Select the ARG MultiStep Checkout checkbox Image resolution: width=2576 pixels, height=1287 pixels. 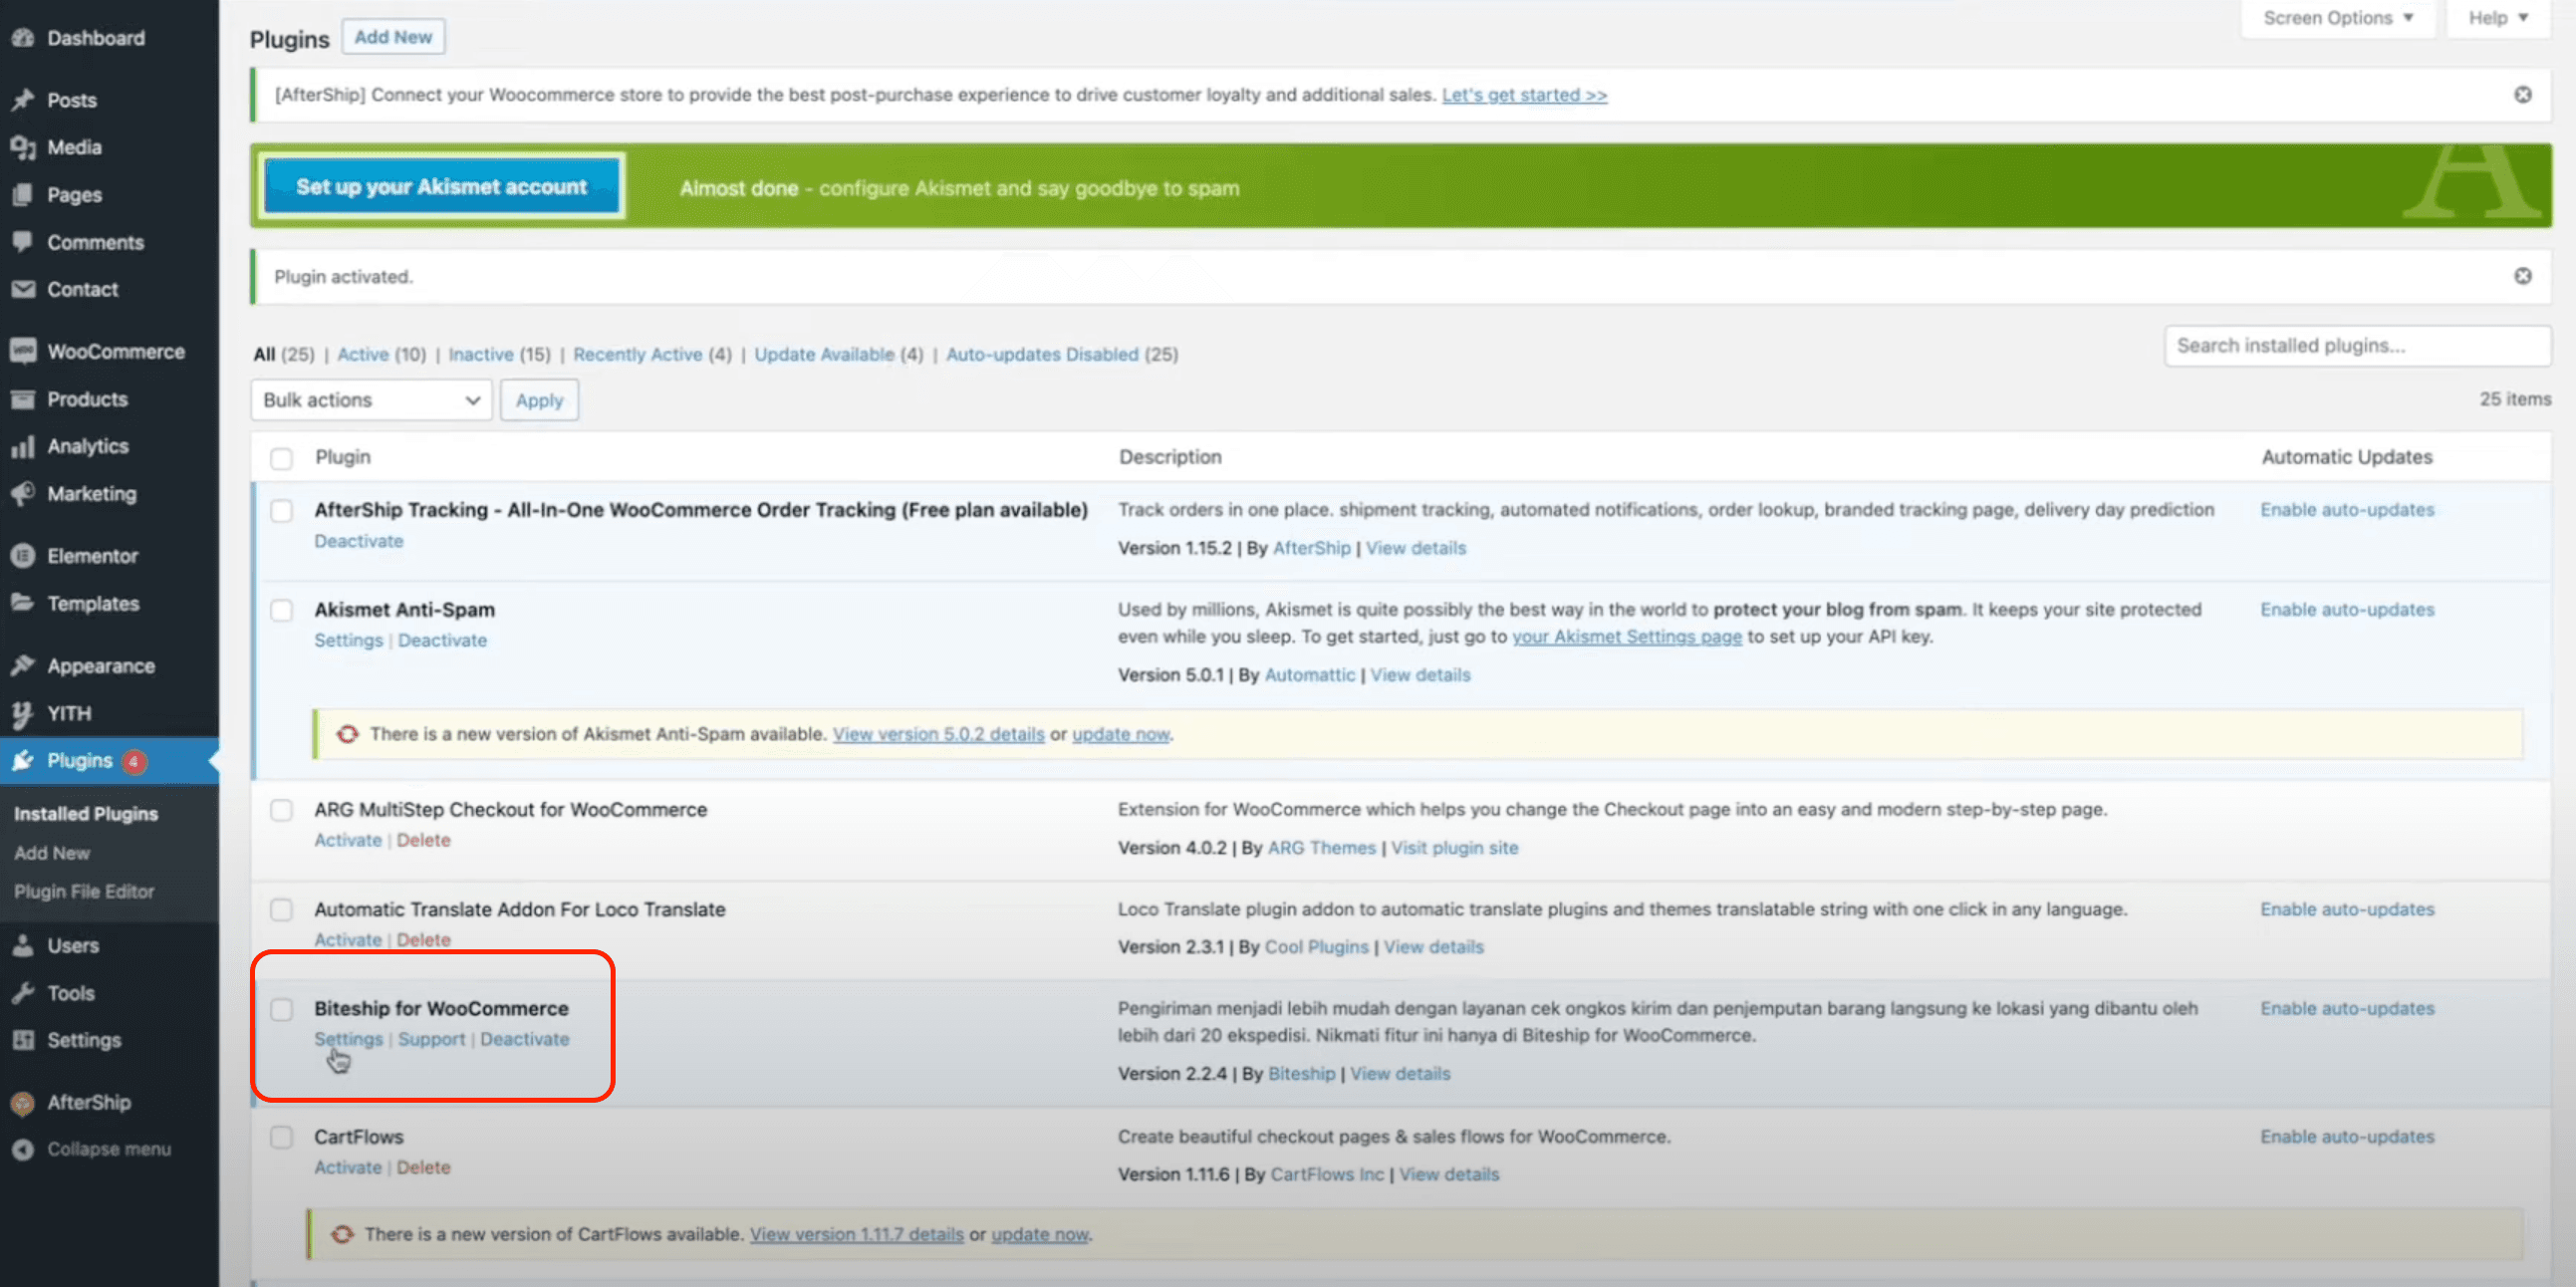point(281,810)
